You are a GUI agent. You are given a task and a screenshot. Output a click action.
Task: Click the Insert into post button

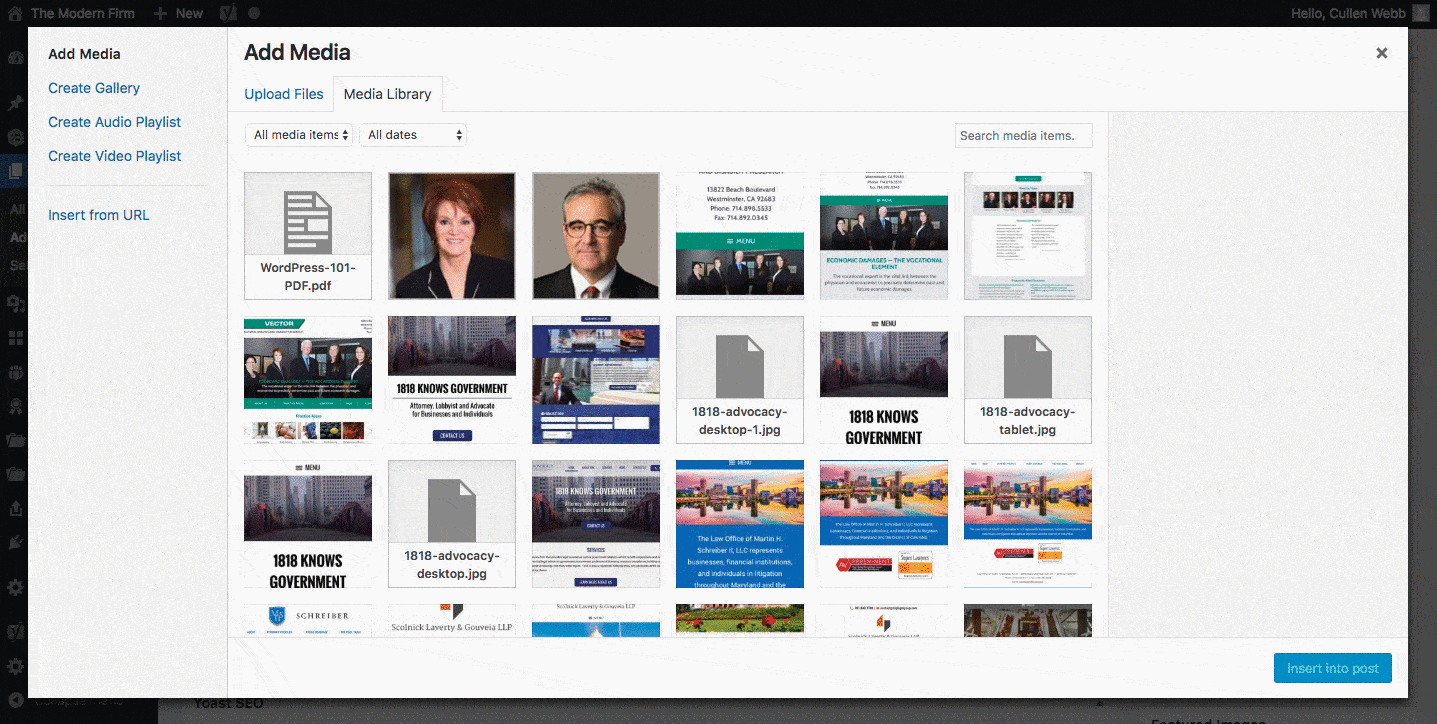point(1332,667)
